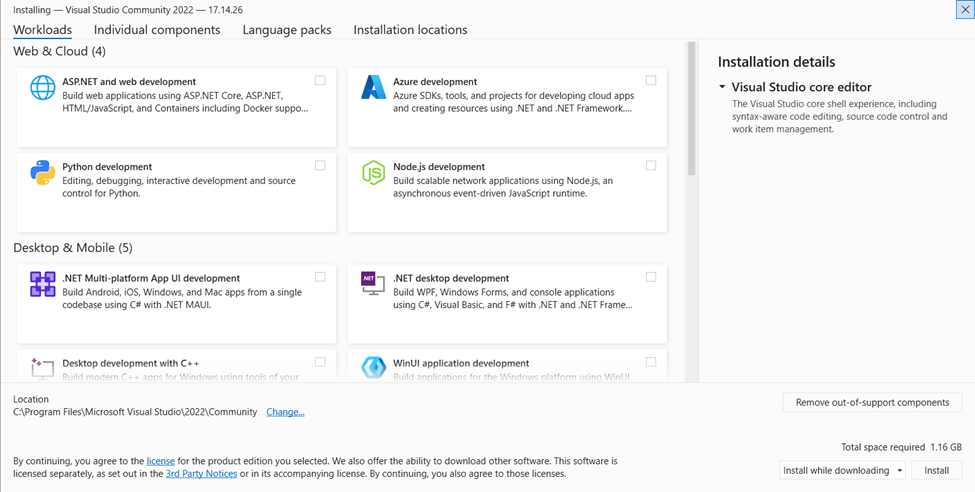Switch to the Individual components tab

157,30
